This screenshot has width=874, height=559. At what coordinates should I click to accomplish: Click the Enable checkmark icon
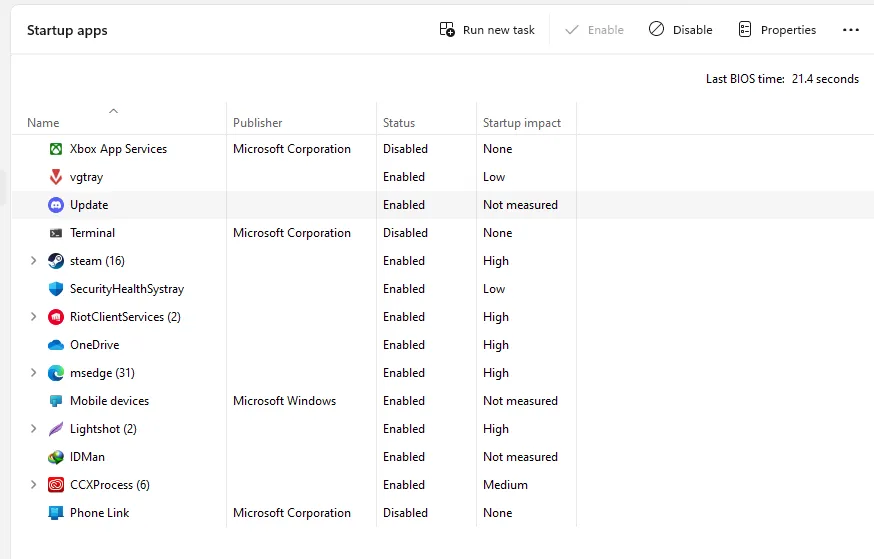(572, 30)
